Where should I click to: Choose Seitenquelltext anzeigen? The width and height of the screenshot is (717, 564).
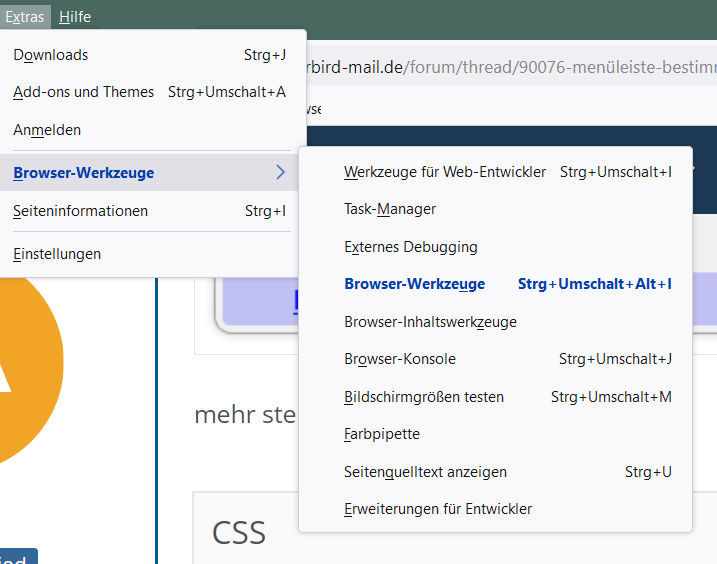pos(425,472)
